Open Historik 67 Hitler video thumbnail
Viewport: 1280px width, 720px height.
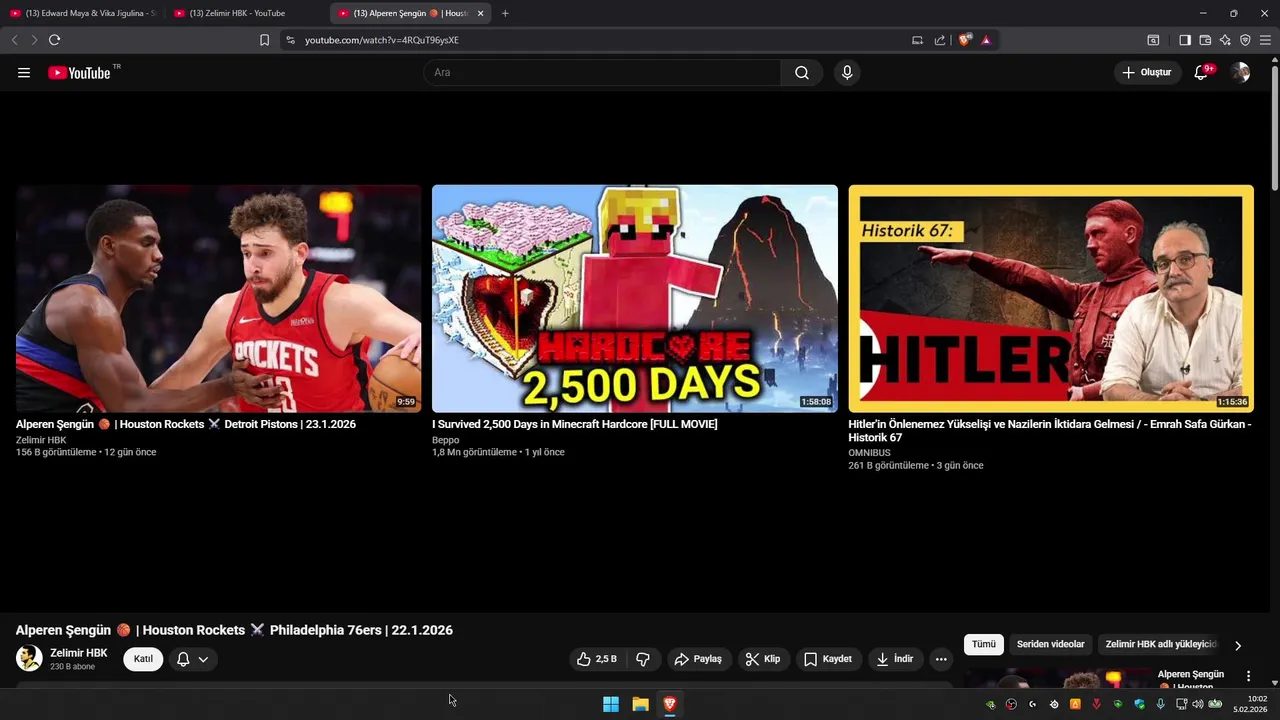click(1051, 298)
